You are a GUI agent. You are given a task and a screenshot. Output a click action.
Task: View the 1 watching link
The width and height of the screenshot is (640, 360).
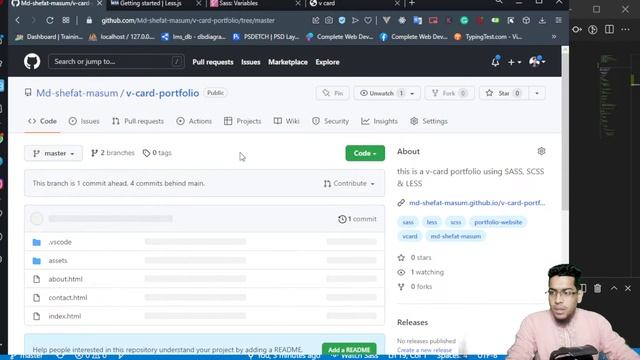tap(420, 272)
